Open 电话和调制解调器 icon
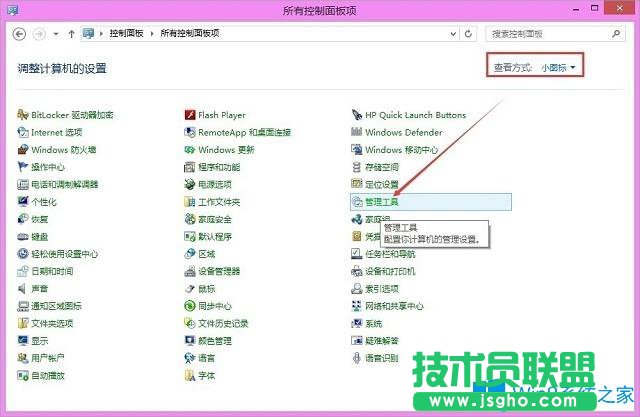This screenshot has height=417, width=640. 23,184
